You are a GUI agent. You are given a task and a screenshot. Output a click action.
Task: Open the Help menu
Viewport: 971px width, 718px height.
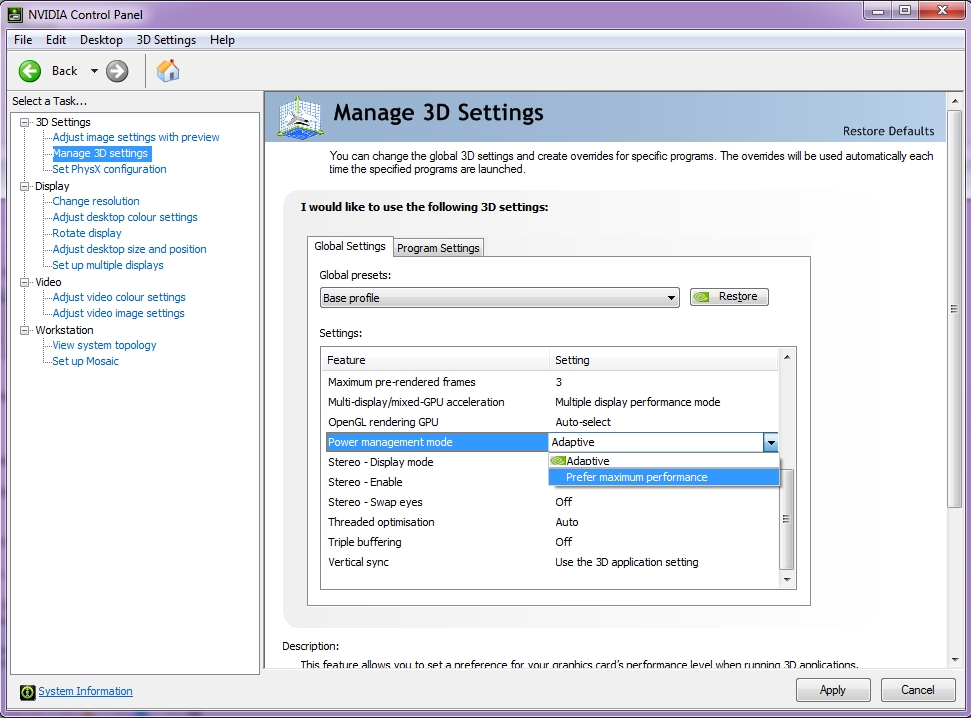pyautogui.click(x=222, y=40)
